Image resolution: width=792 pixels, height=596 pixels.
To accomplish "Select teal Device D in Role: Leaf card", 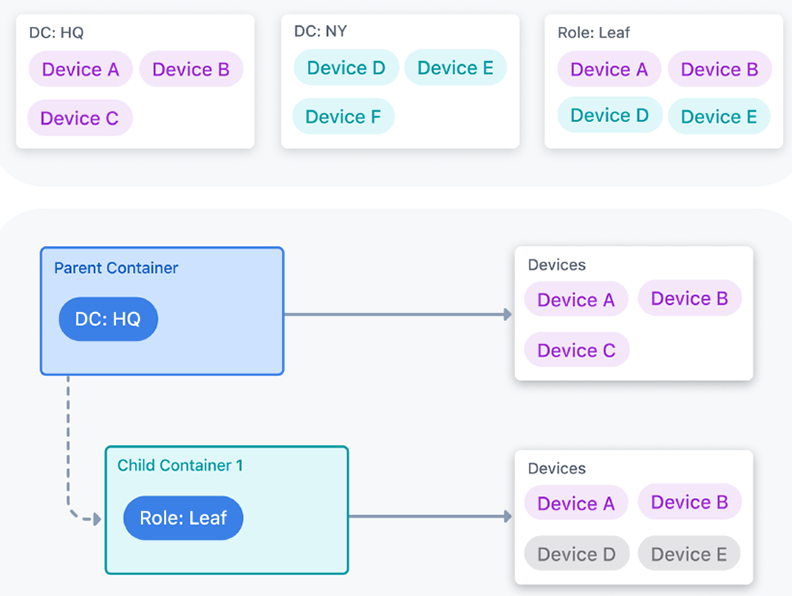I will pos(609,115).
